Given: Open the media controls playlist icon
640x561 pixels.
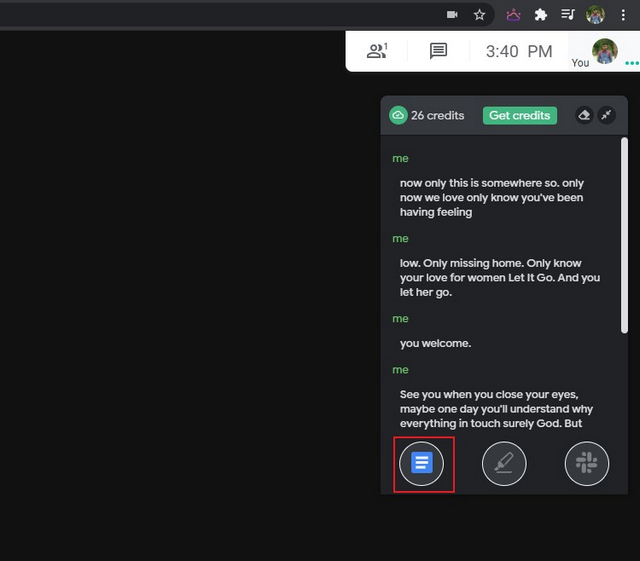Looking at the screenshot, I should 568,15.
